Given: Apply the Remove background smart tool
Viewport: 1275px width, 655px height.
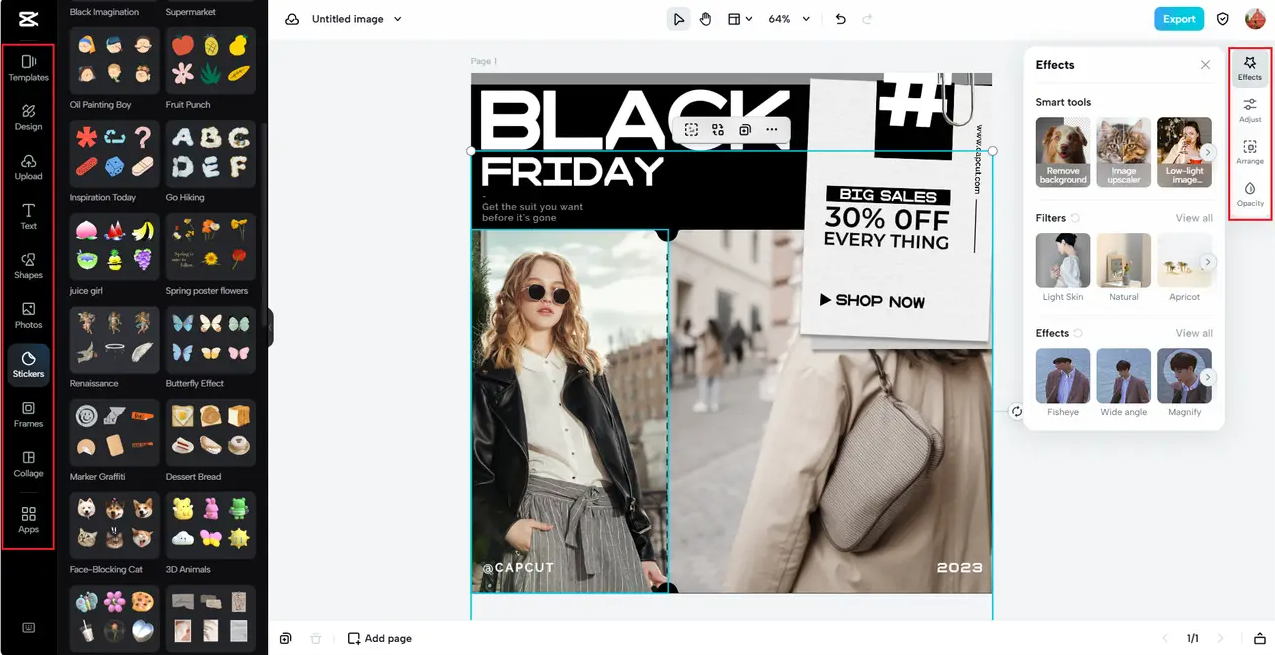Looking at the screenshot, I should (1063, 152).
